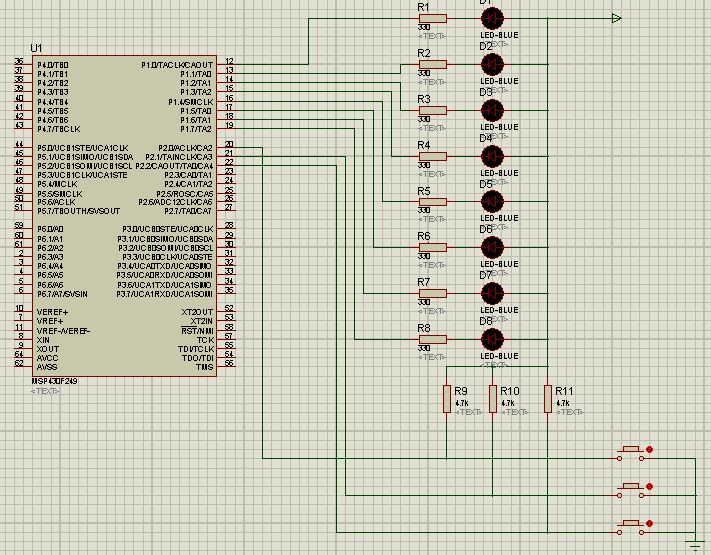Click pin label RST/NMI
The height and width of the screenshot is (555, 711).
[x=197, y=331]
